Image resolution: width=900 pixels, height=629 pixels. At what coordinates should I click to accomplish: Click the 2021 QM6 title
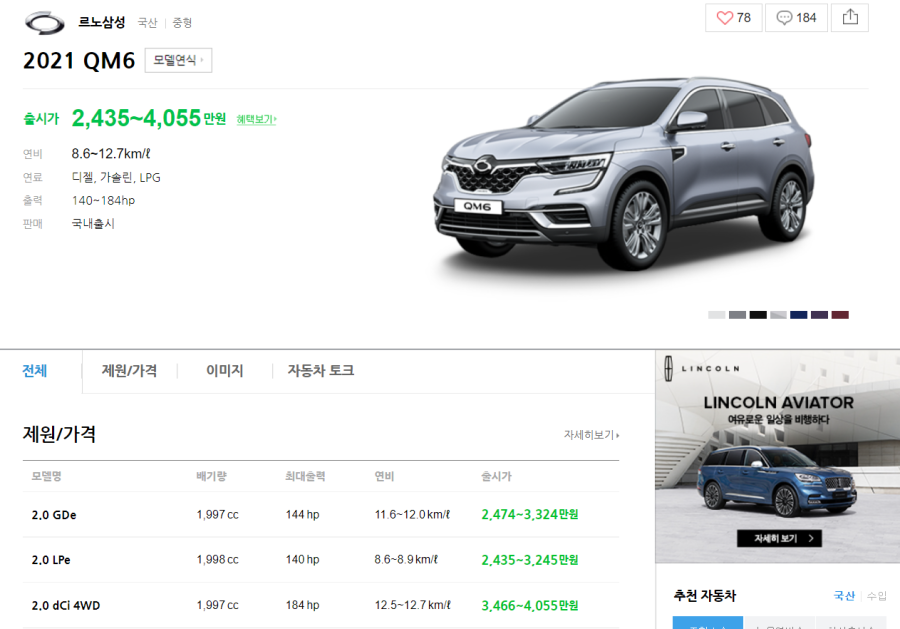click(x=79, y=61)
